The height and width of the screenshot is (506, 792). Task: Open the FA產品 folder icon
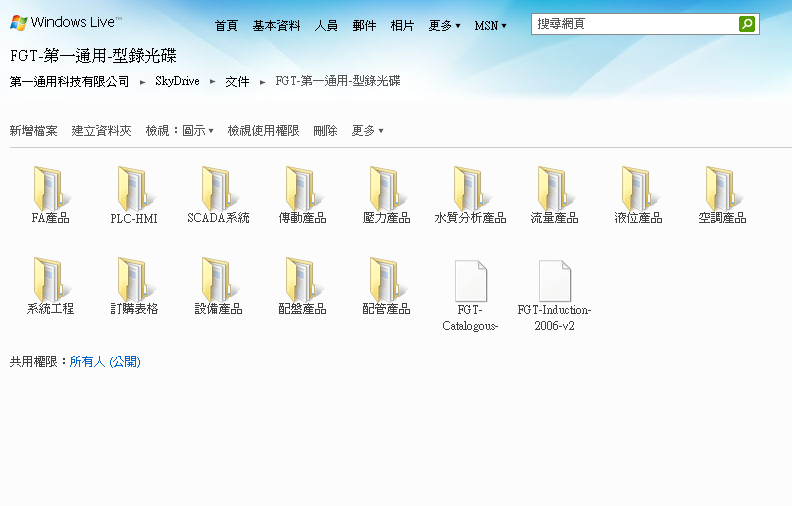[x=50, y=187]
